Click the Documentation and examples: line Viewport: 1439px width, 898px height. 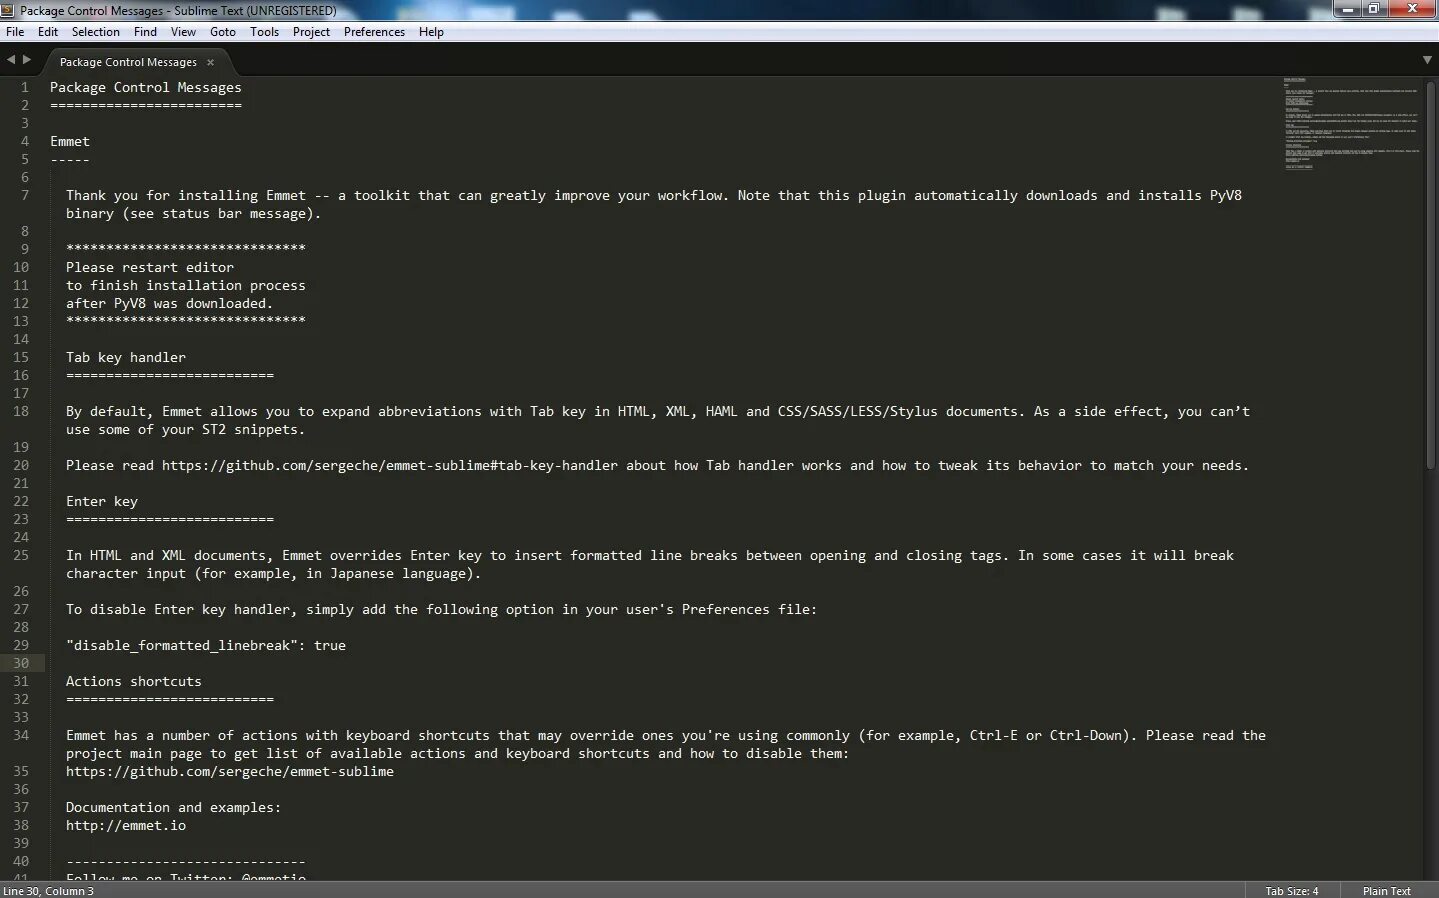coord(174,807)
